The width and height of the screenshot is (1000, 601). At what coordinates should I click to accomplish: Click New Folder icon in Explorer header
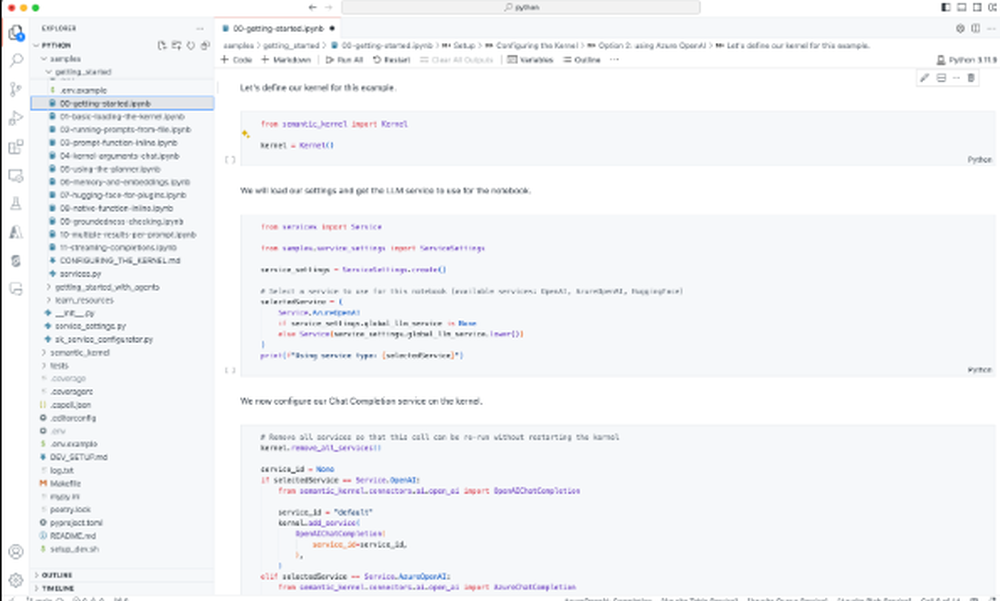176,45
